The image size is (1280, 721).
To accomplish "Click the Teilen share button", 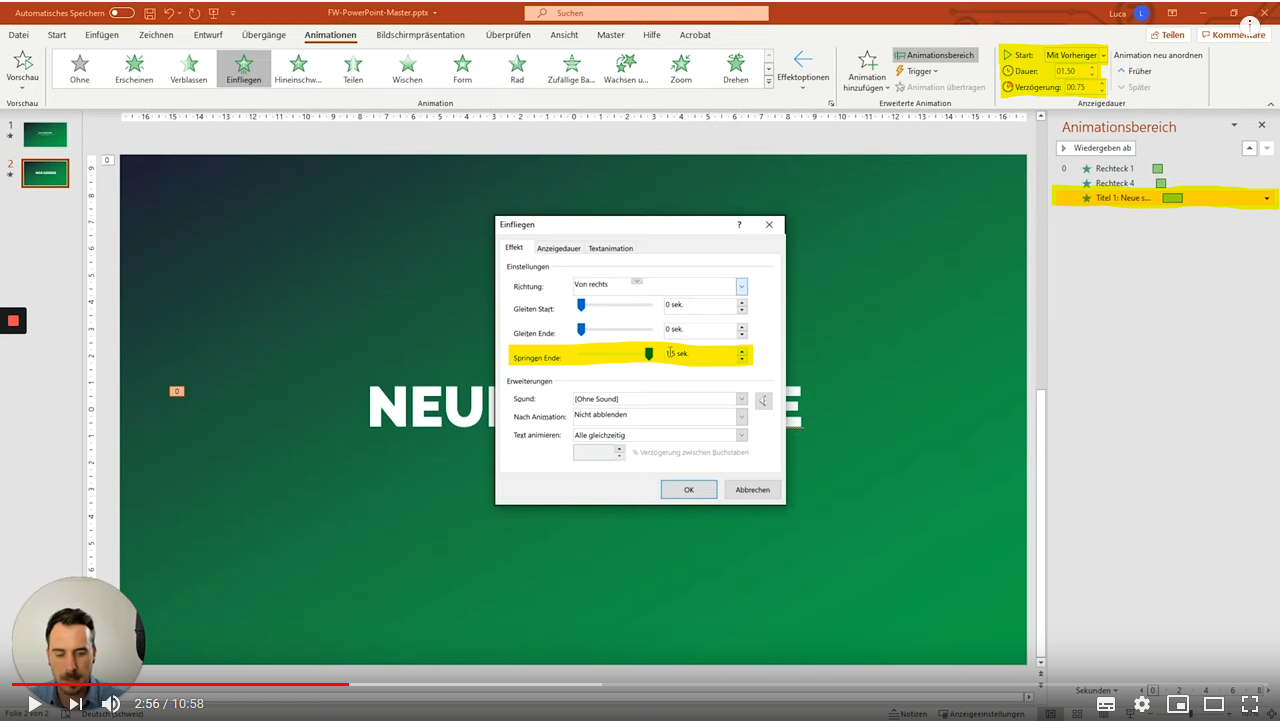I will 1166,35.
